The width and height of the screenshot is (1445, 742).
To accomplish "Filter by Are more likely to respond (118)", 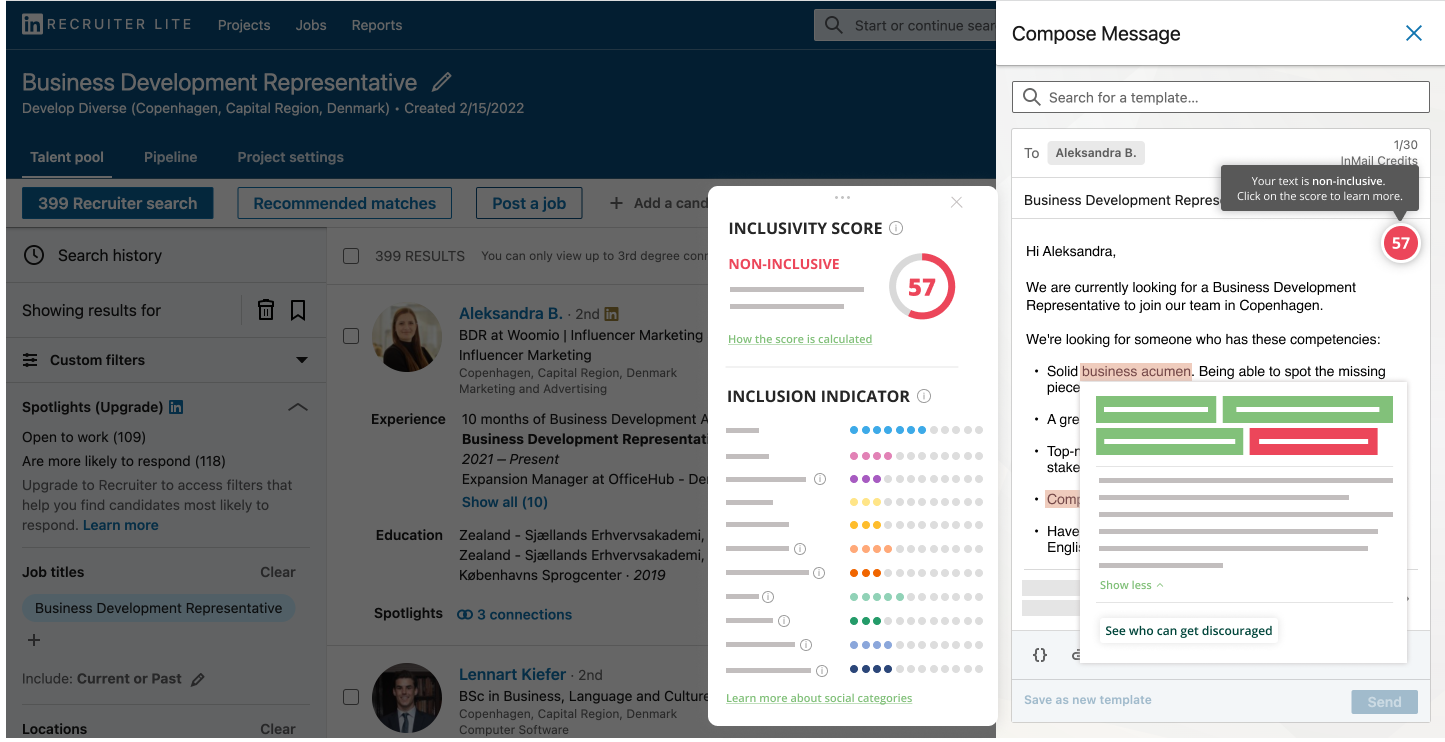I will click(124, 461).
